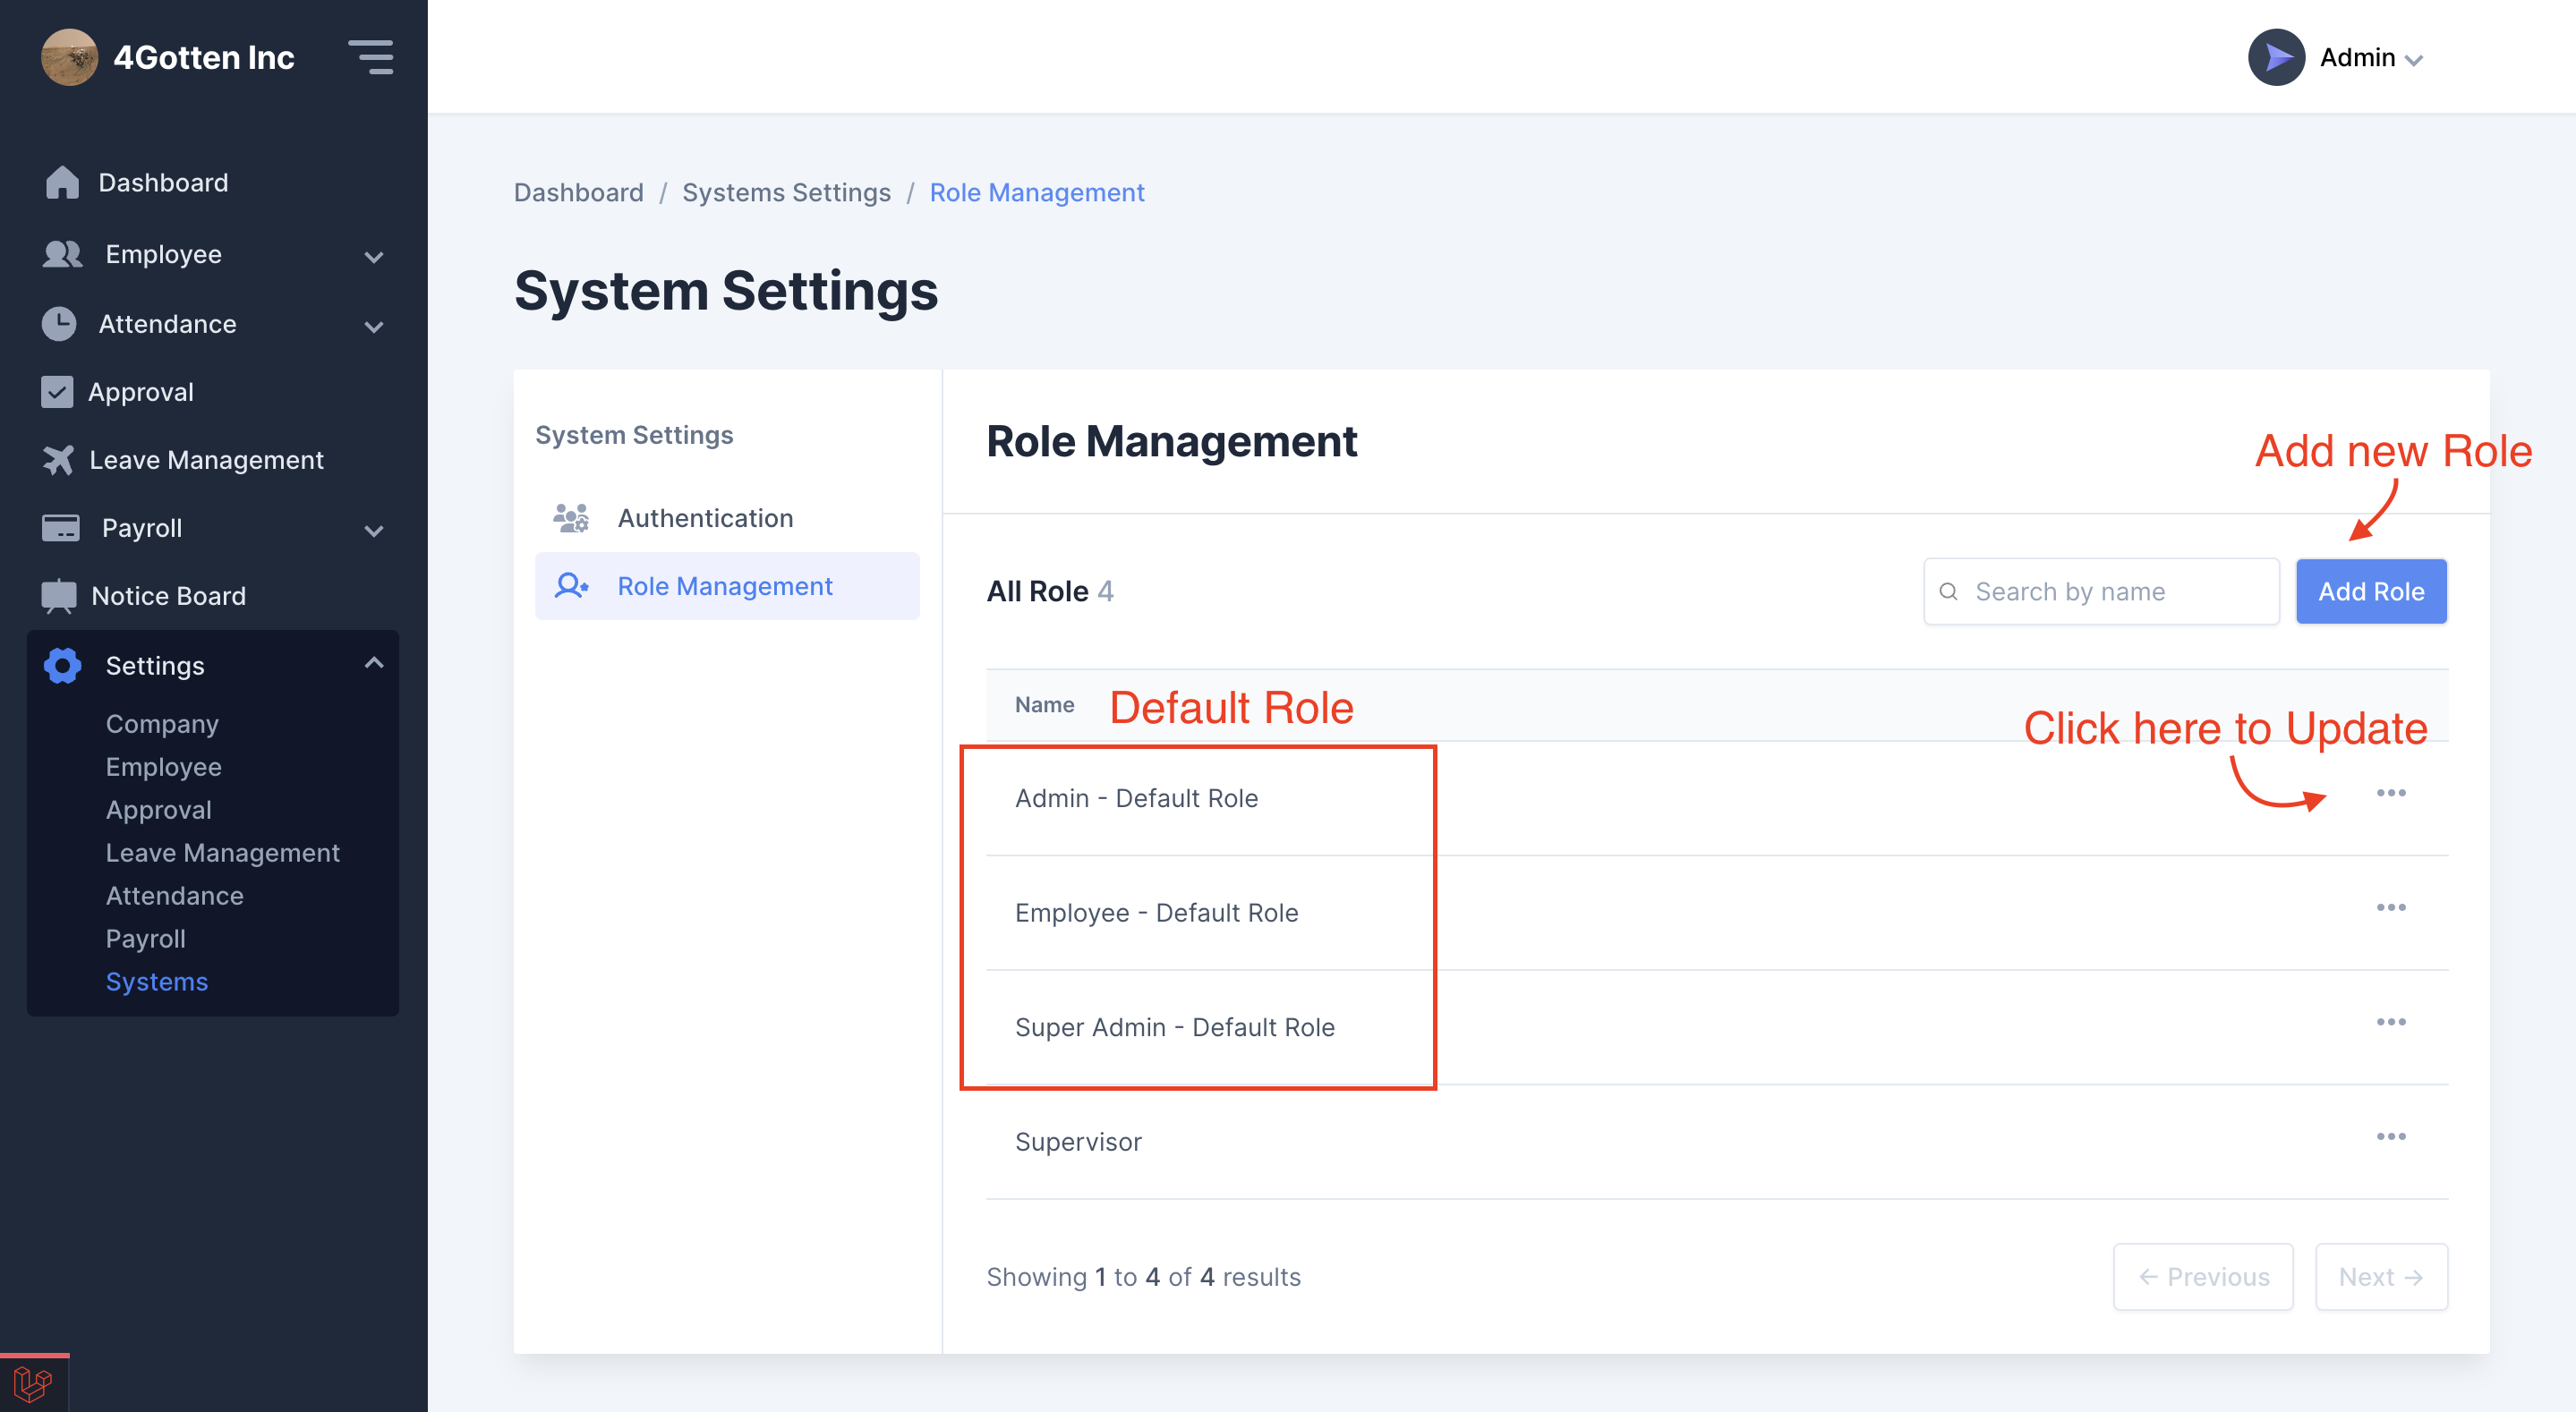Screen dimensions: 2576x1412
Task: Click the Add Role button
Action: [2371, 592]
